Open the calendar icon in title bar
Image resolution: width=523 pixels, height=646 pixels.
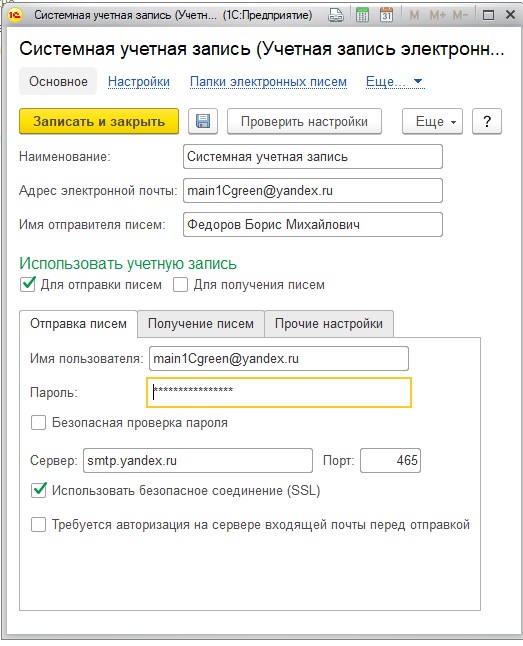[x=386, y=15]
